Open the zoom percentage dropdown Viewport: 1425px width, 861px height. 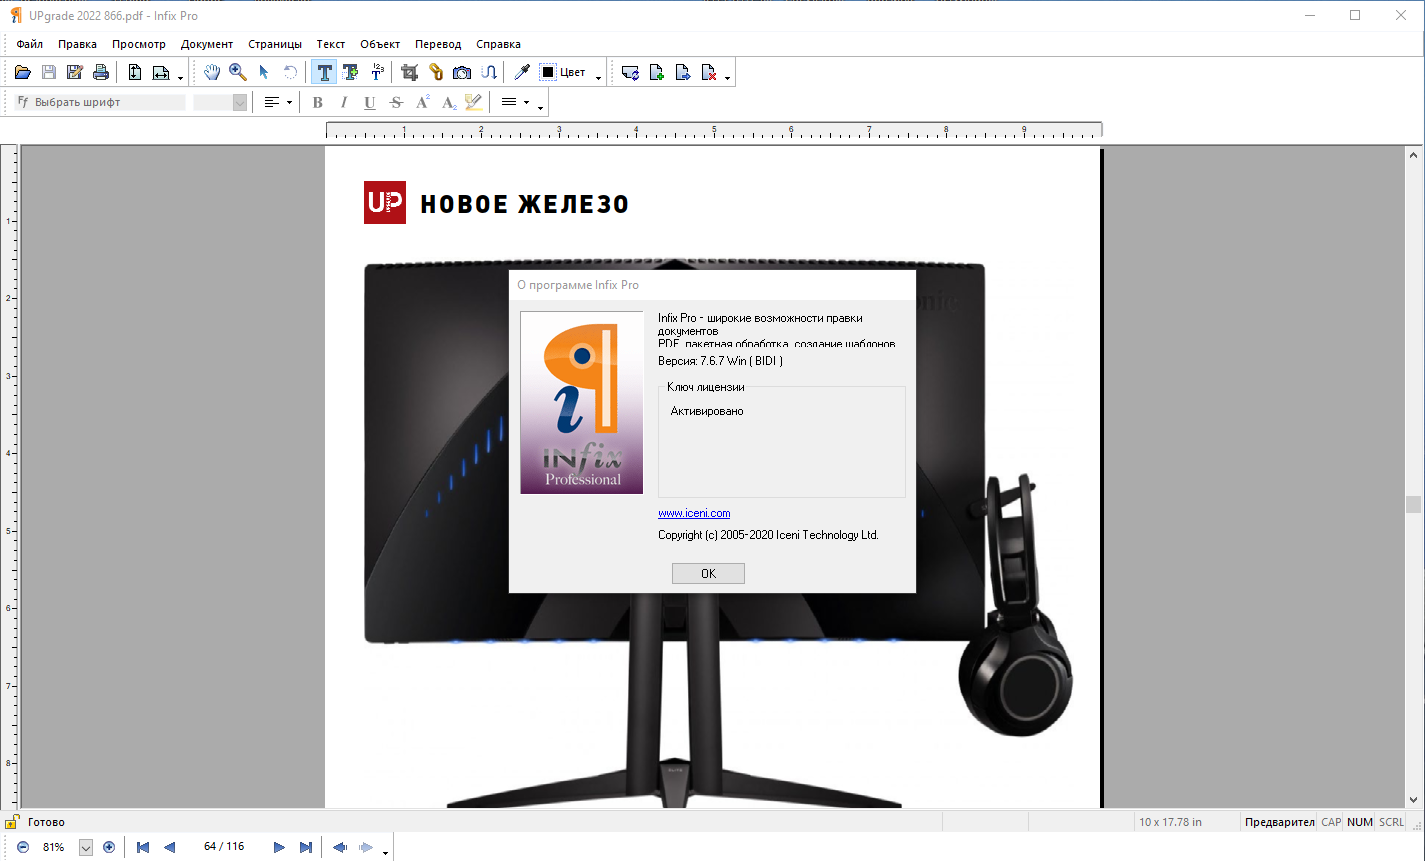click(x=85, y=847)
